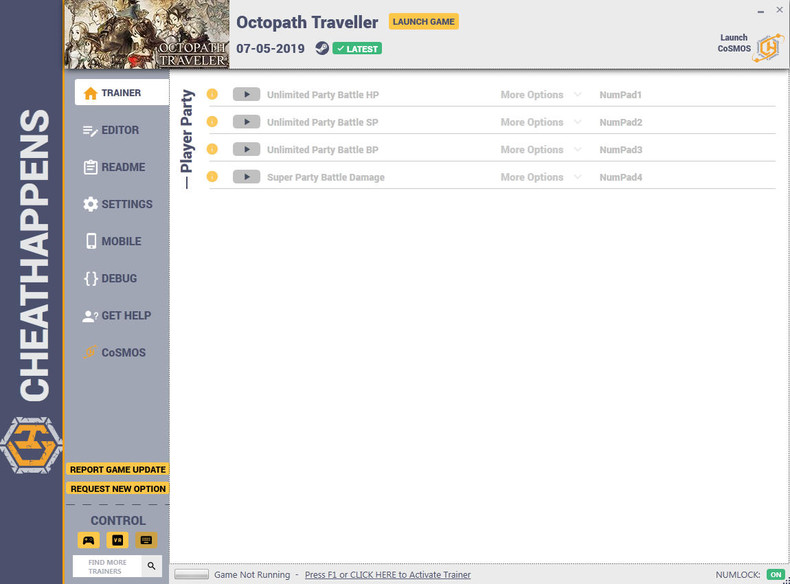Click the link to activate trainer
Image resolution: width=790 pixels, height=584 pixels.
(387, 574)
